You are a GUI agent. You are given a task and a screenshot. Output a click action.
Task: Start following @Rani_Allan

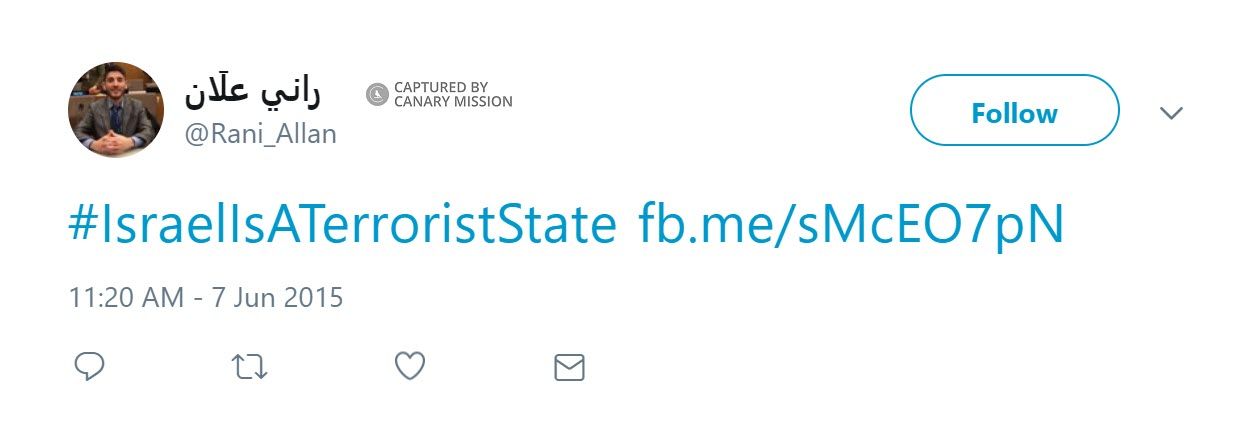(1014, 113)
